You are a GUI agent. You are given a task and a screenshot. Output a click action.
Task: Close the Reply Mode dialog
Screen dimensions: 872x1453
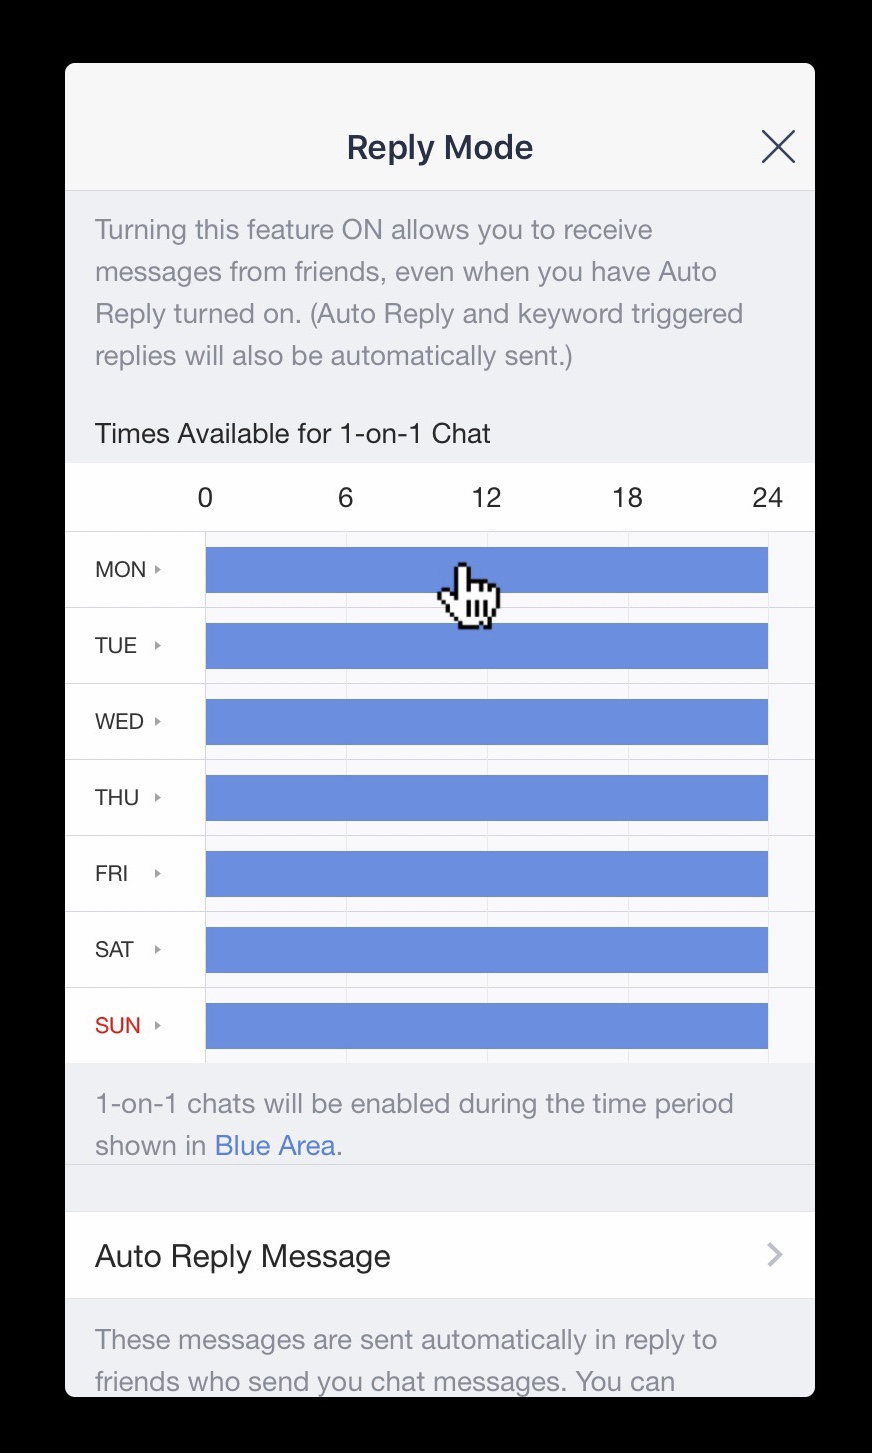[778, 147]
